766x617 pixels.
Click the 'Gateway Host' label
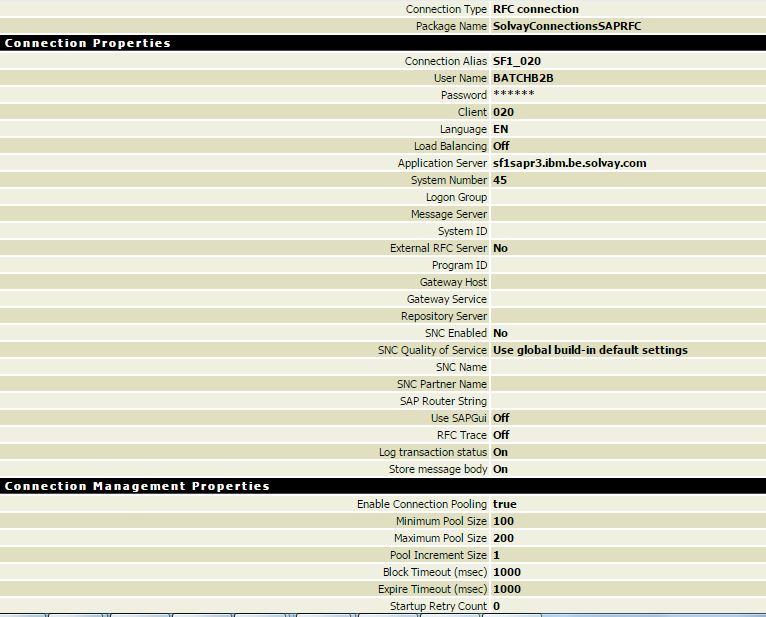tap(453, 282)
